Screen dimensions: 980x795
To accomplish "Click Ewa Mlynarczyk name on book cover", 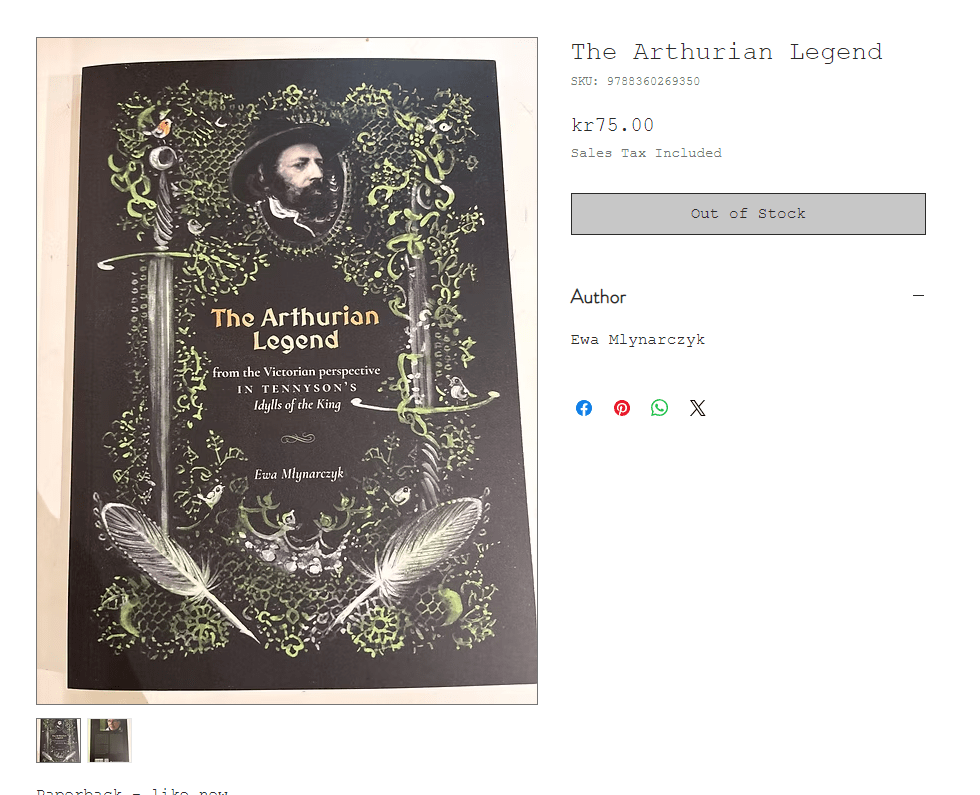I will (299, 474).
